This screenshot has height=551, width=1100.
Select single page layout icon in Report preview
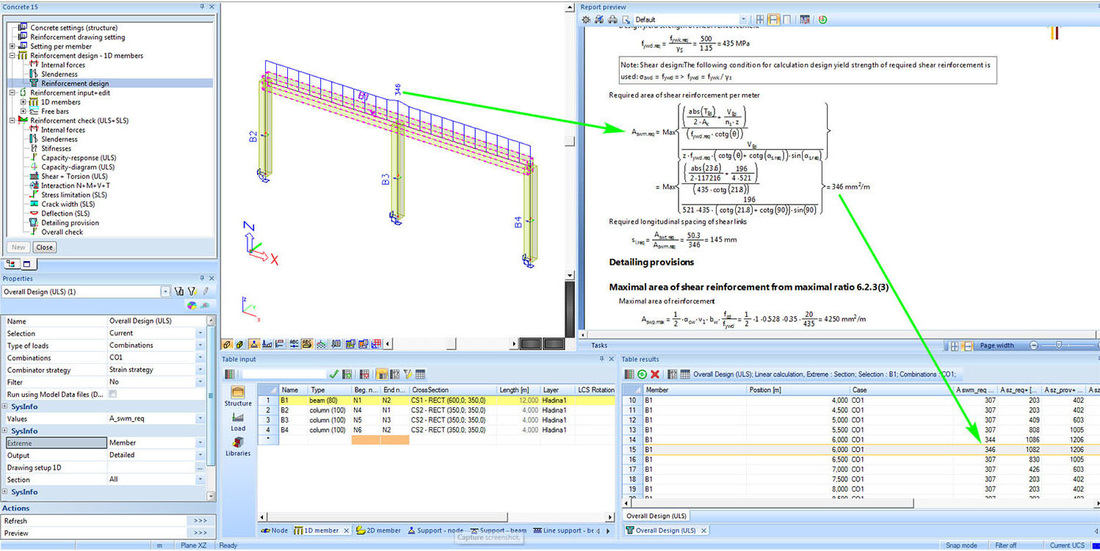pyautogui.click(x=787, y=20)
